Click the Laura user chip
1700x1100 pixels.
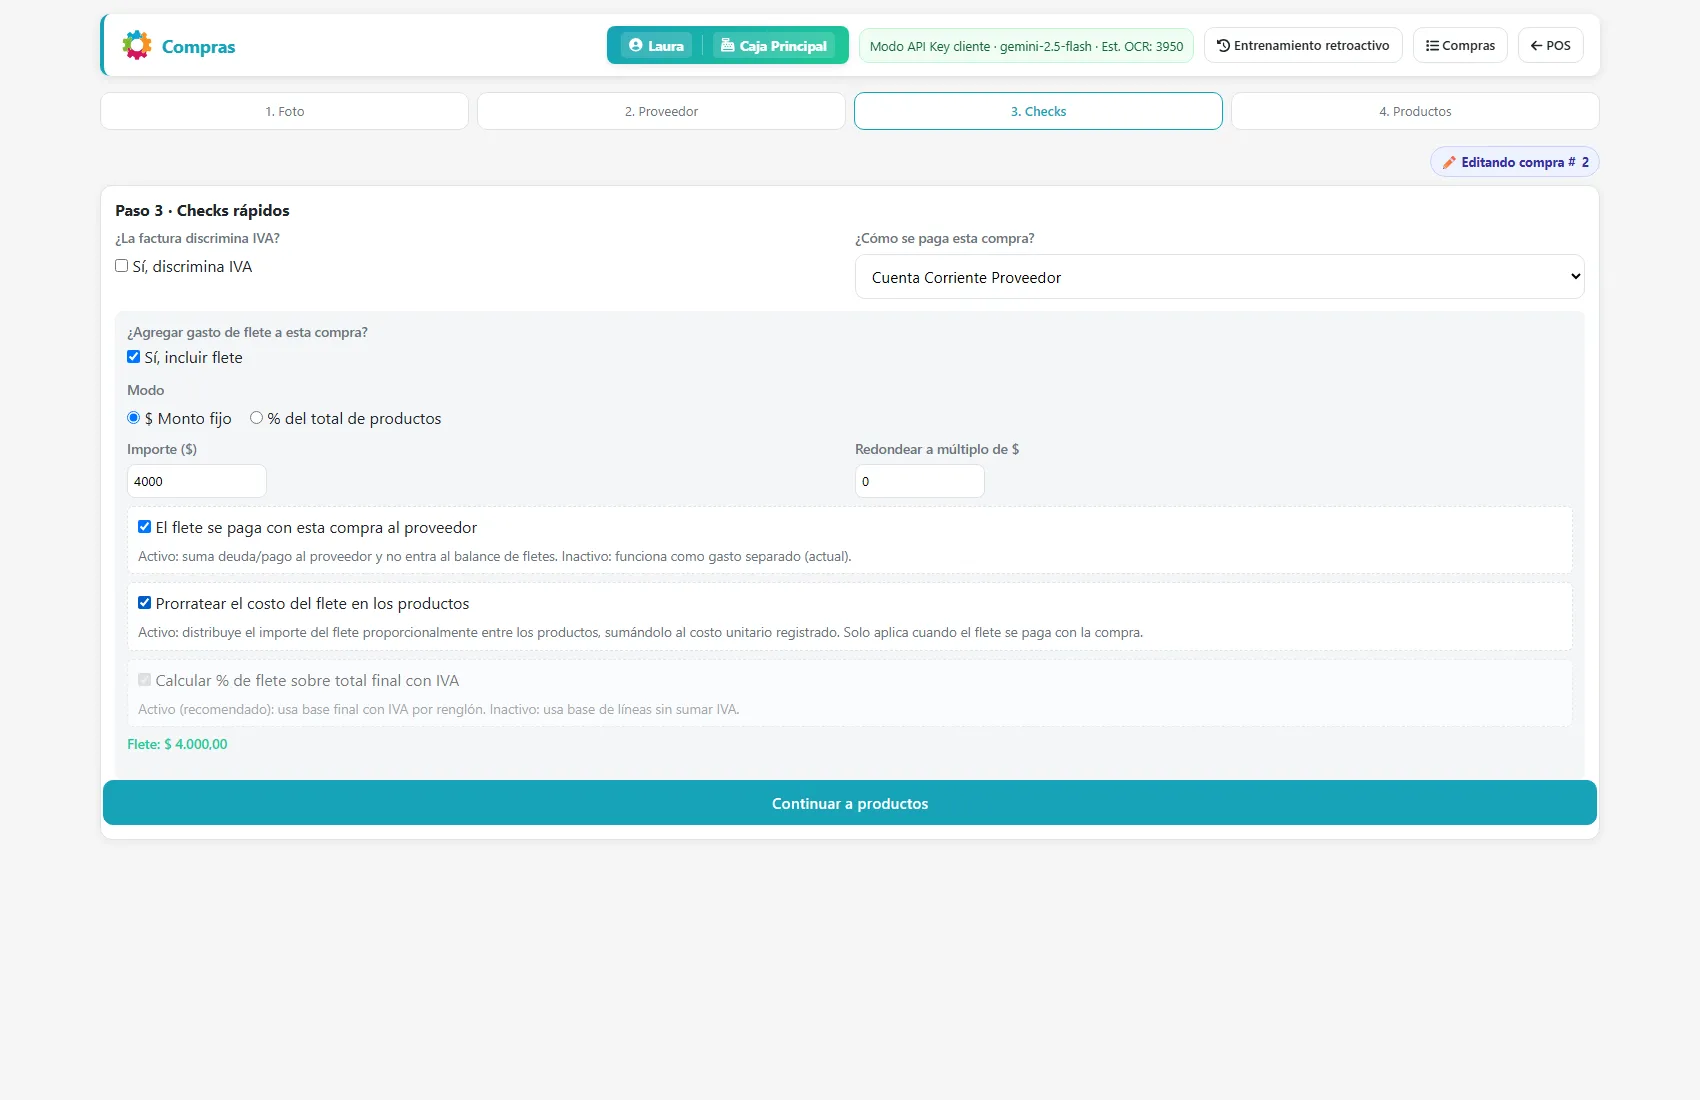click(x=656, y=45)
